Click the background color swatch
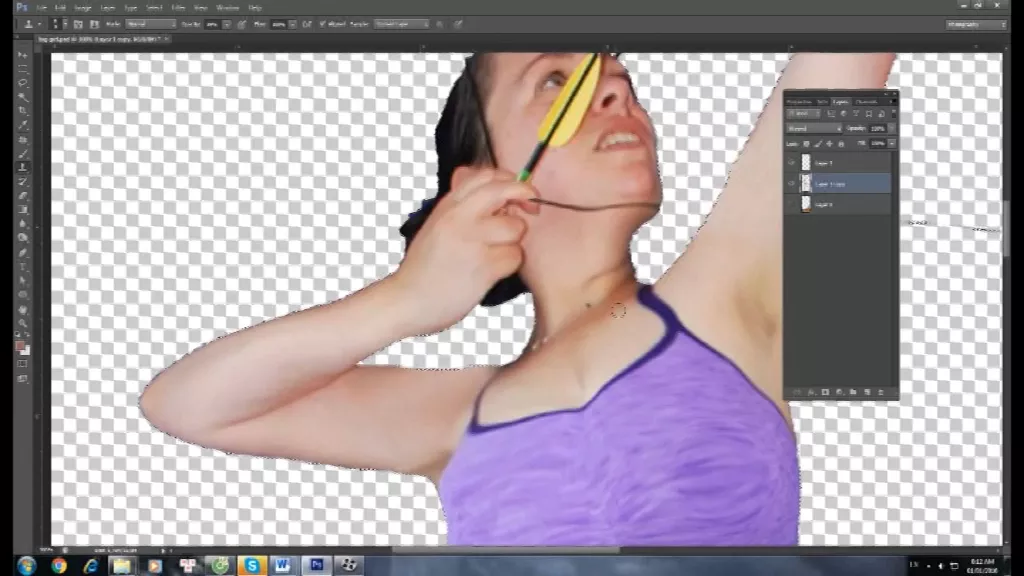 (x=26, y=351)
